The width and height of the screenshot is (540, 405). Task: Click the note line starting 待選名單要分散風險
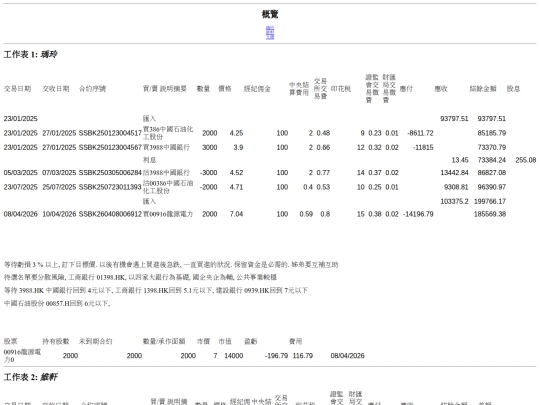click(x=140, y=277)
